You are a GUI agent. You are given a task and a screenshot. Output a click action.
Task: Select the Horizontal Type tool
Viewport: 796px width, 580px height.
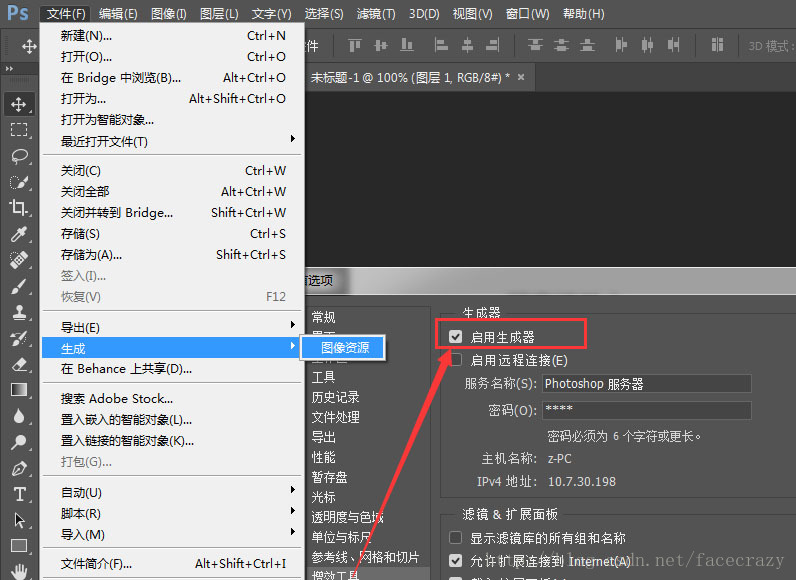tap(19, 494)
